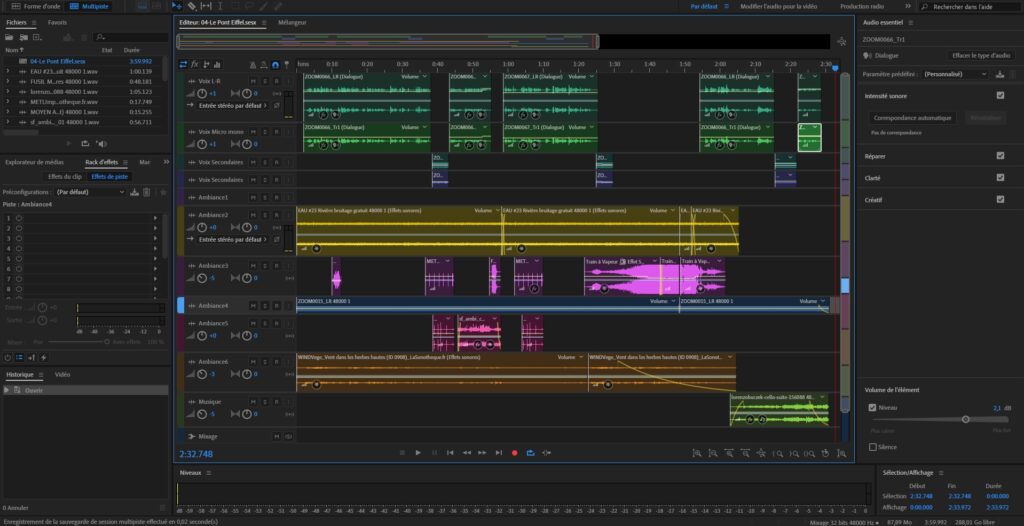
Task: Enable the Silence checkbox
Action: [872, 447]
